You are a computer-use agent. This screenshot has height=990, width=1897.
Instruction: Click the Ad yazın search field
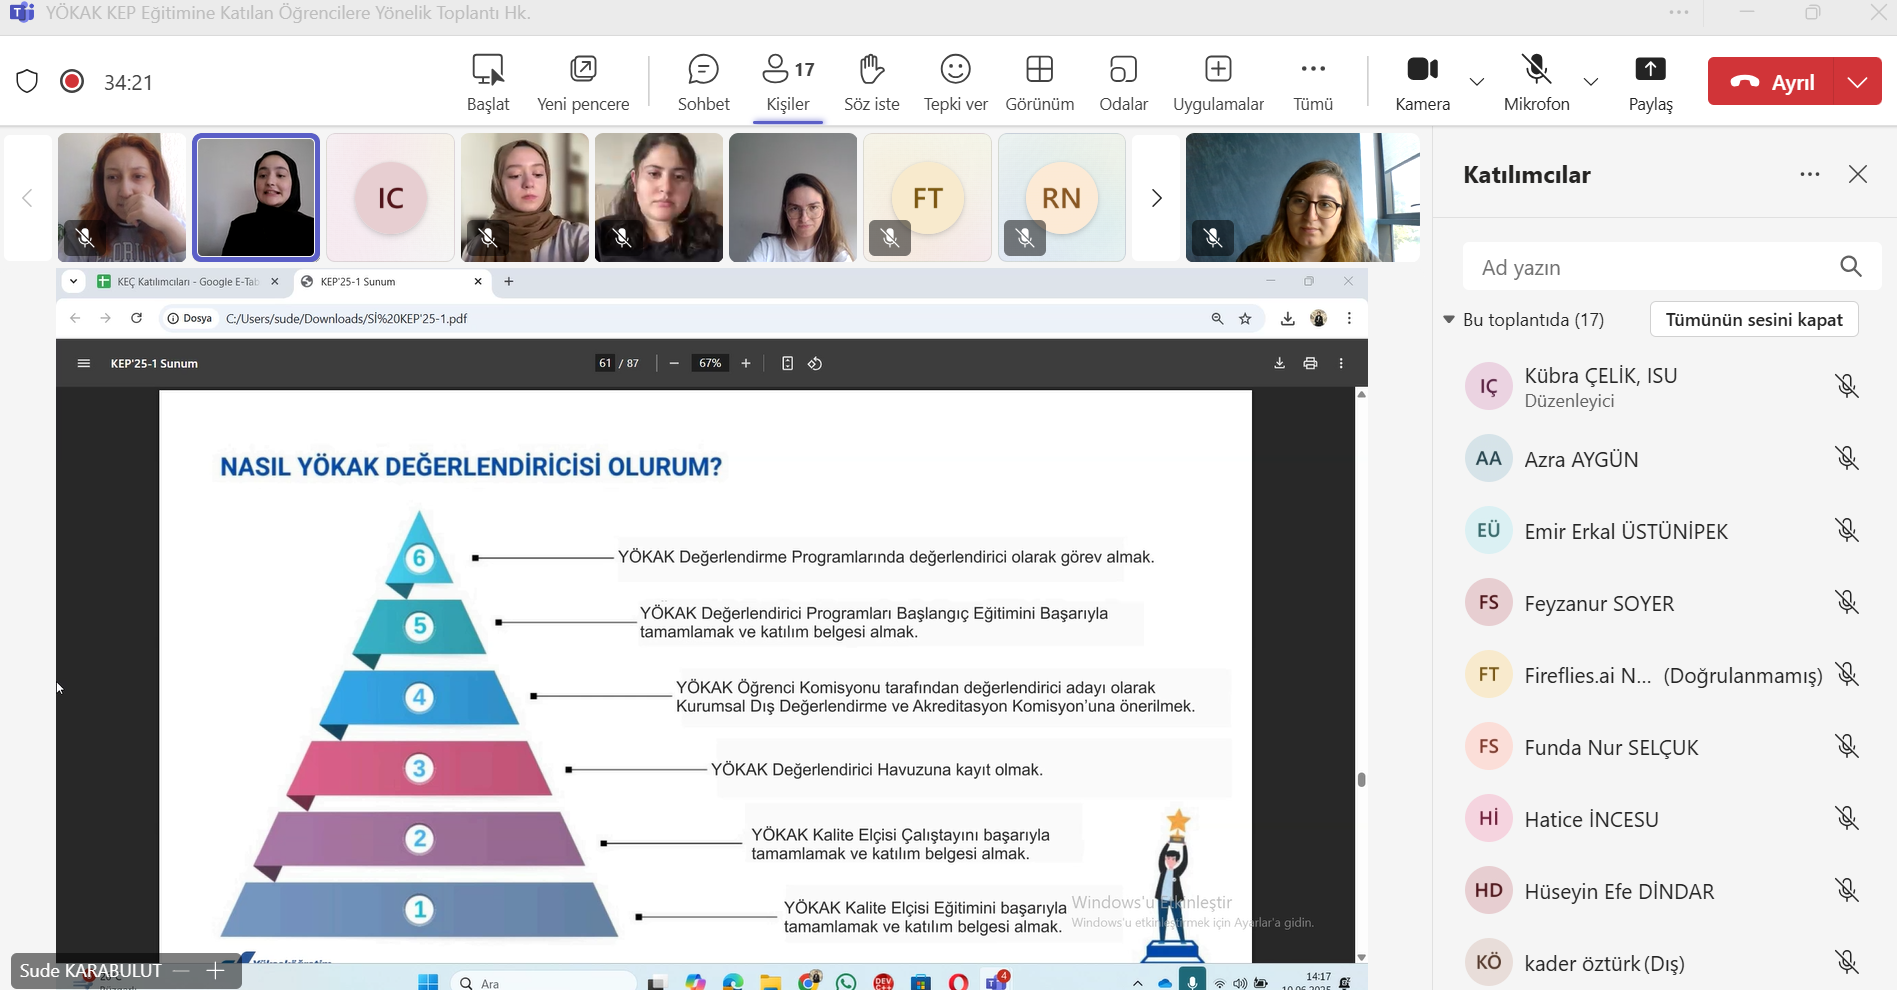tap(1650, 267)
